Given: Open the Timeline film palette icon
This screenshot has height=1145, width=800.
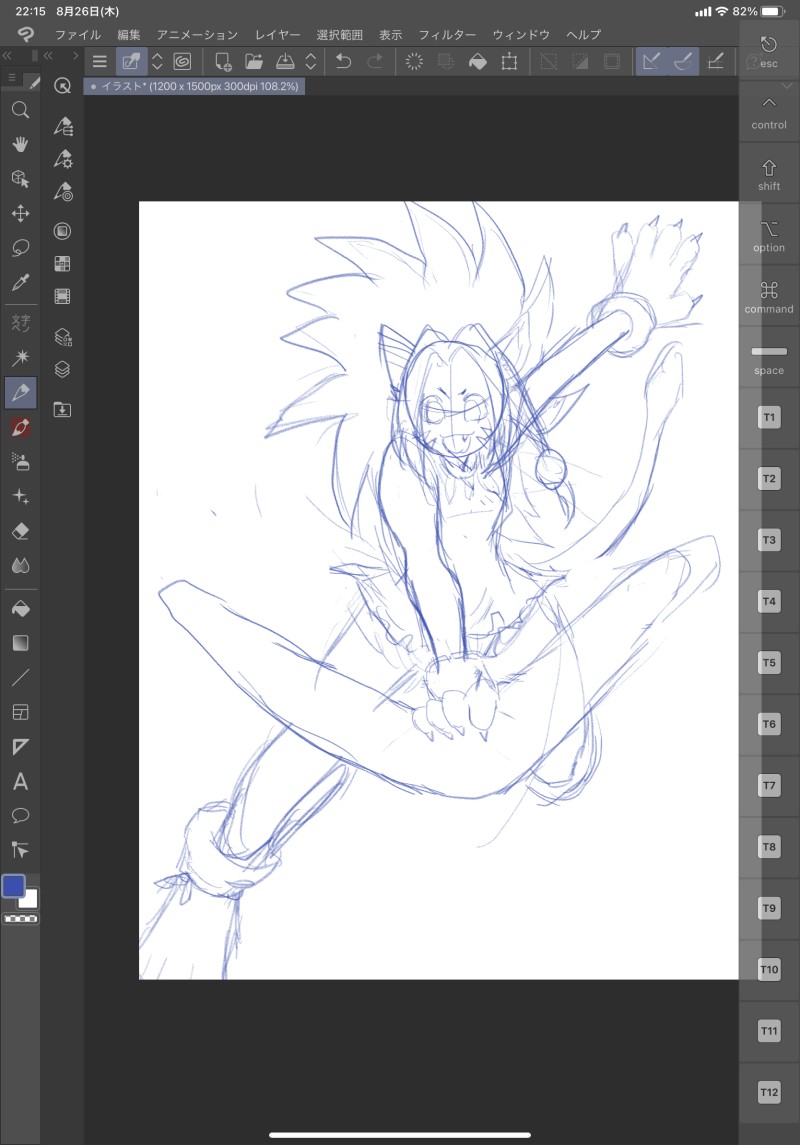Looking at the screenshot, I should (x=63, y=296).
